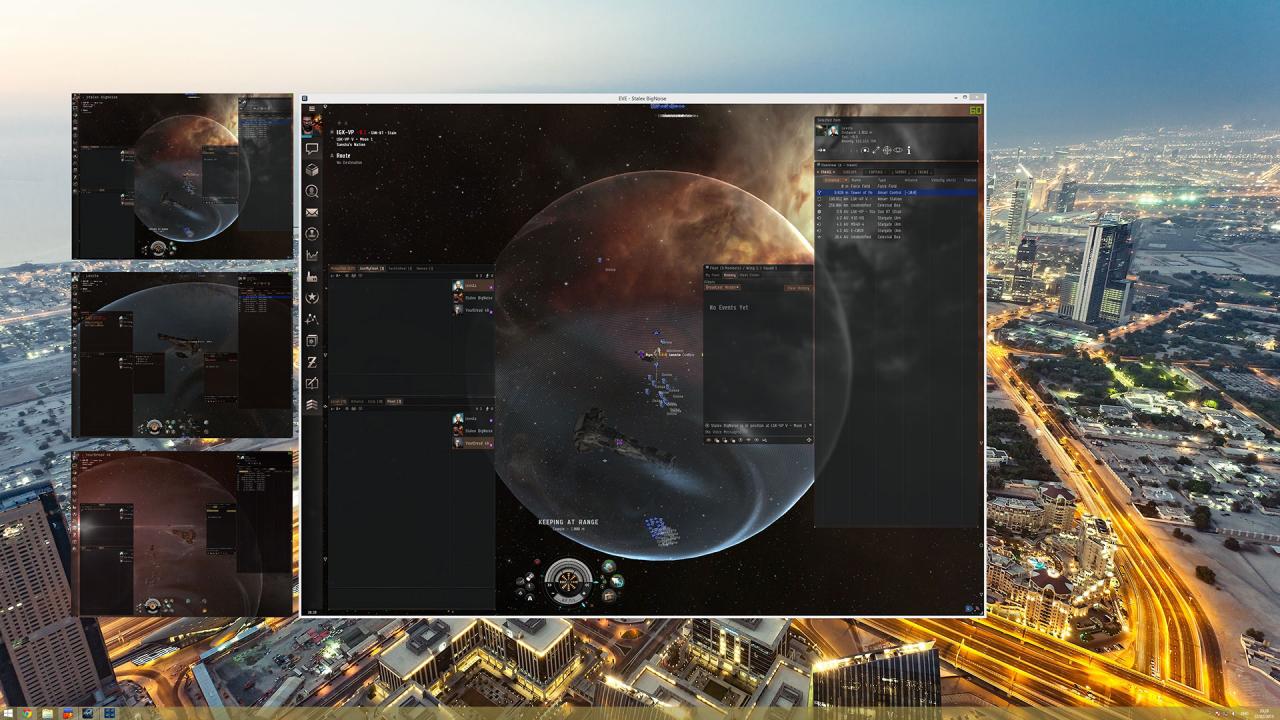
Task: Select the E-C0SR stargate row in the overview
Action: (x=898, y=231)
